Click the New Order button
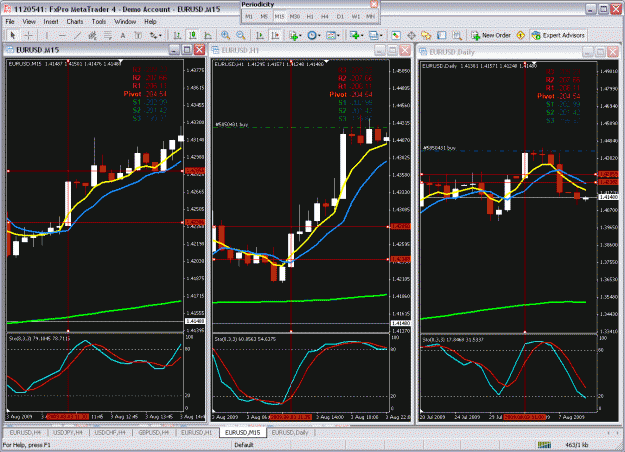 [491, 35]
